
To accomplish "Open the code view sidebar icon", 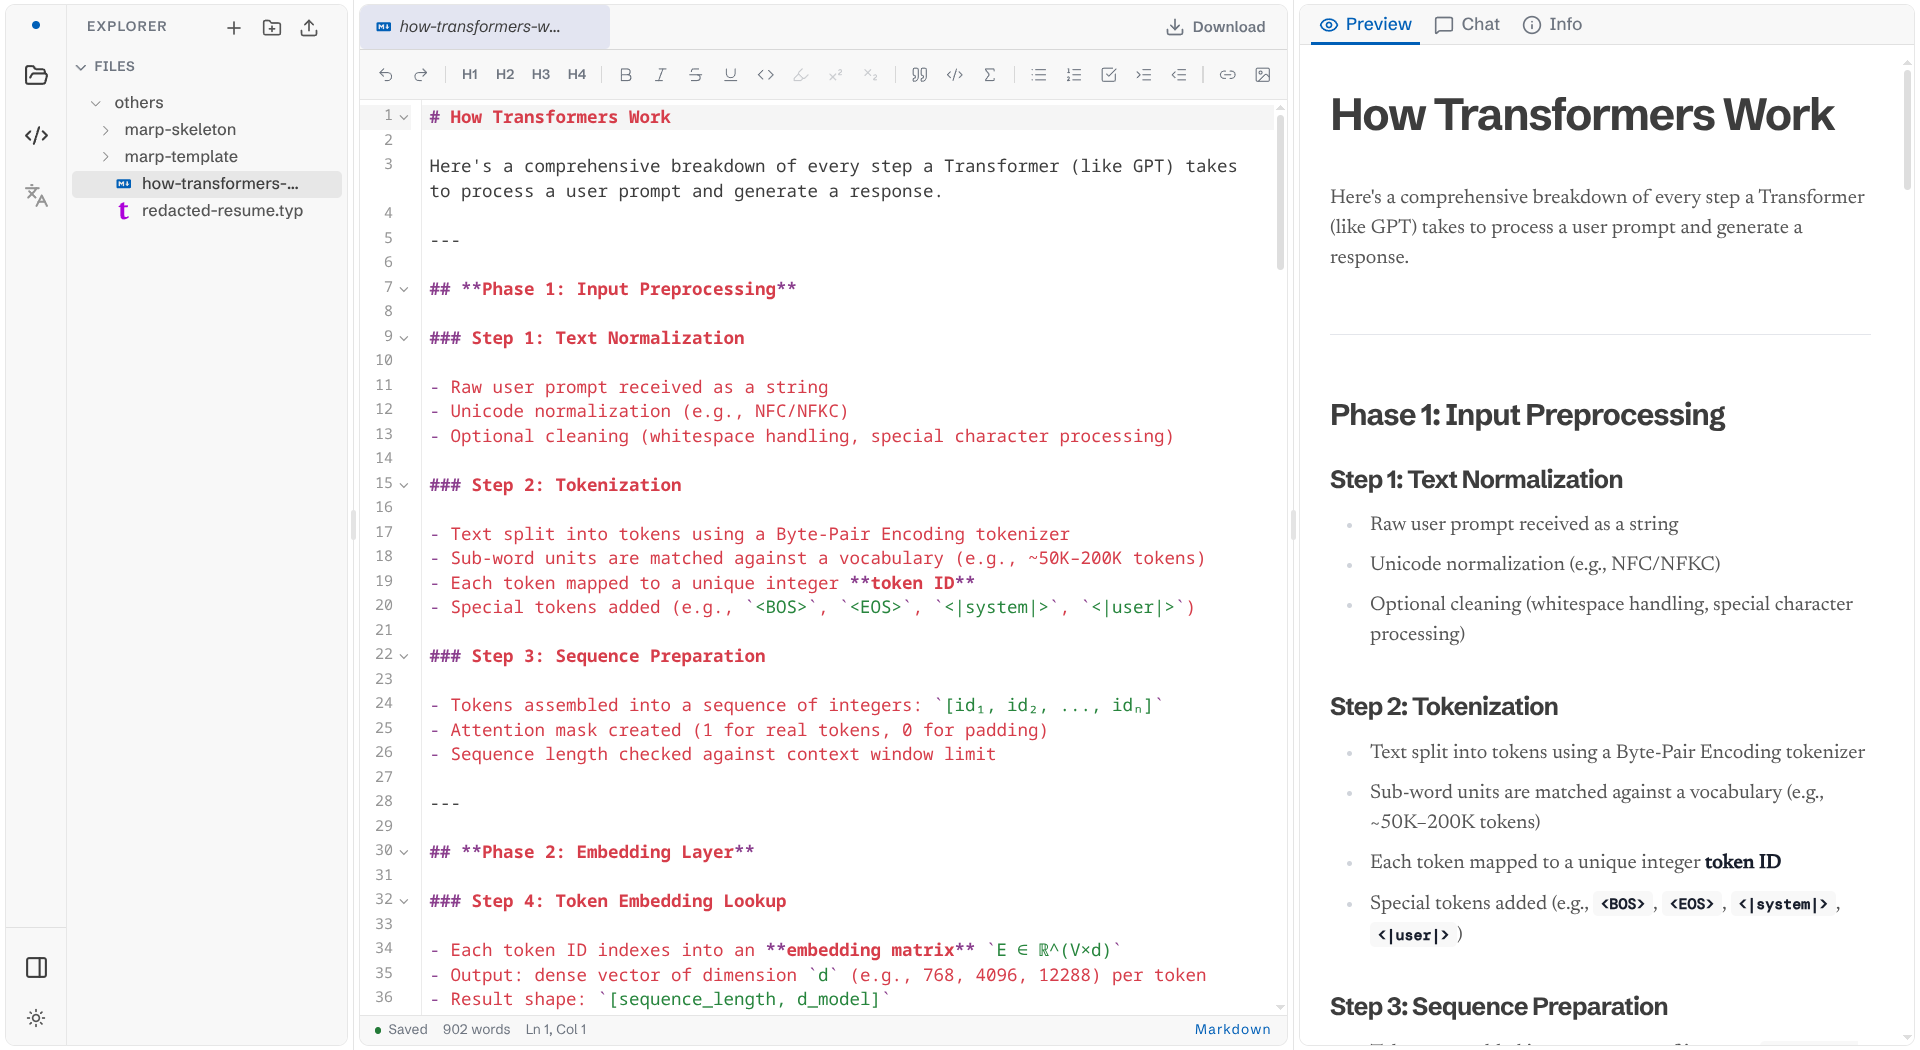I will coord(36,135).
